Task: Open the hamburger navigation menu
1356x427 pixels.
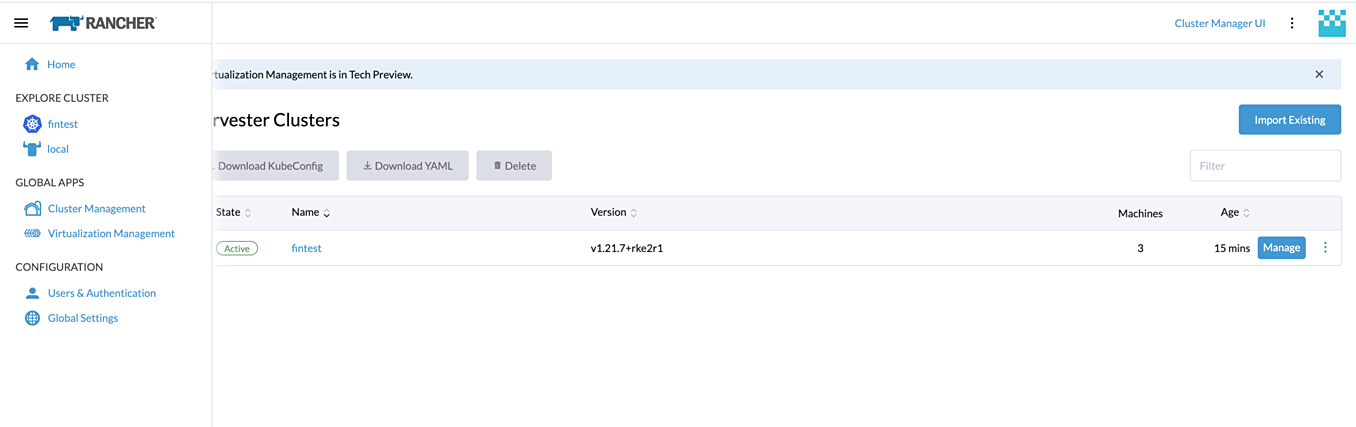Action: click(x=21, y=23)
